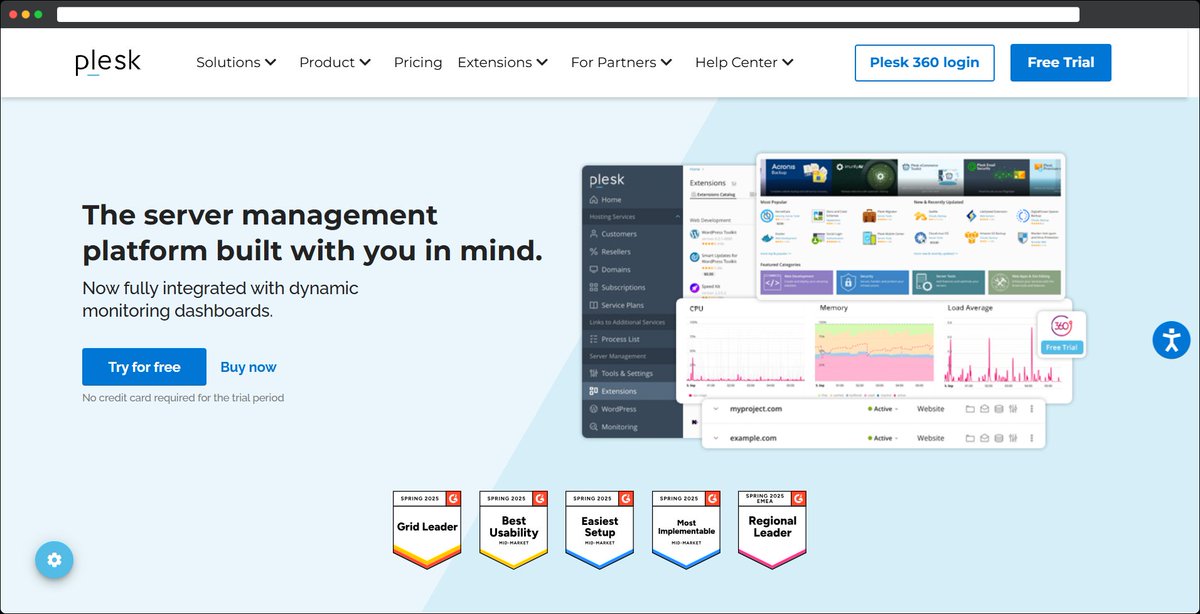Open file manager folder icon for example.com
1200x614 pixels.
[969, 438]
